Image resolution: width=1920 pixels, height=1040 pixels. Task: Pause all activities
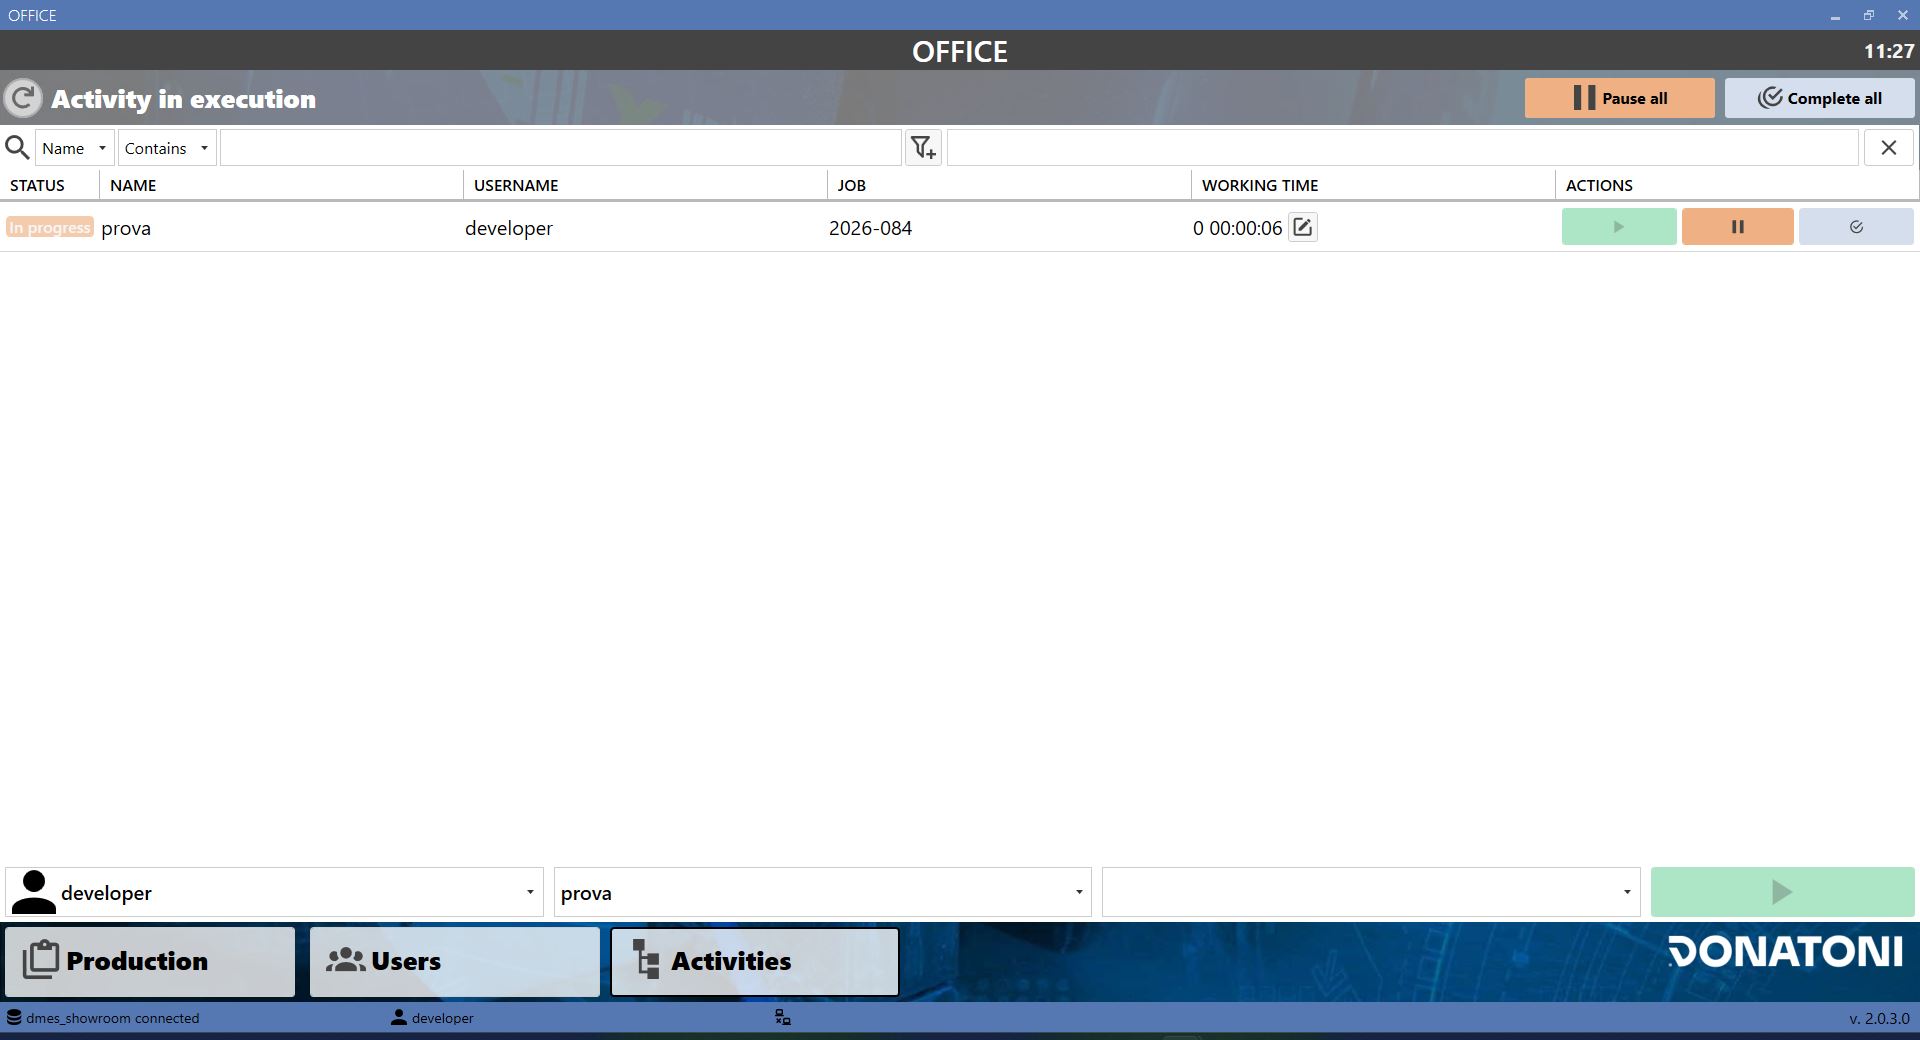1619,98
